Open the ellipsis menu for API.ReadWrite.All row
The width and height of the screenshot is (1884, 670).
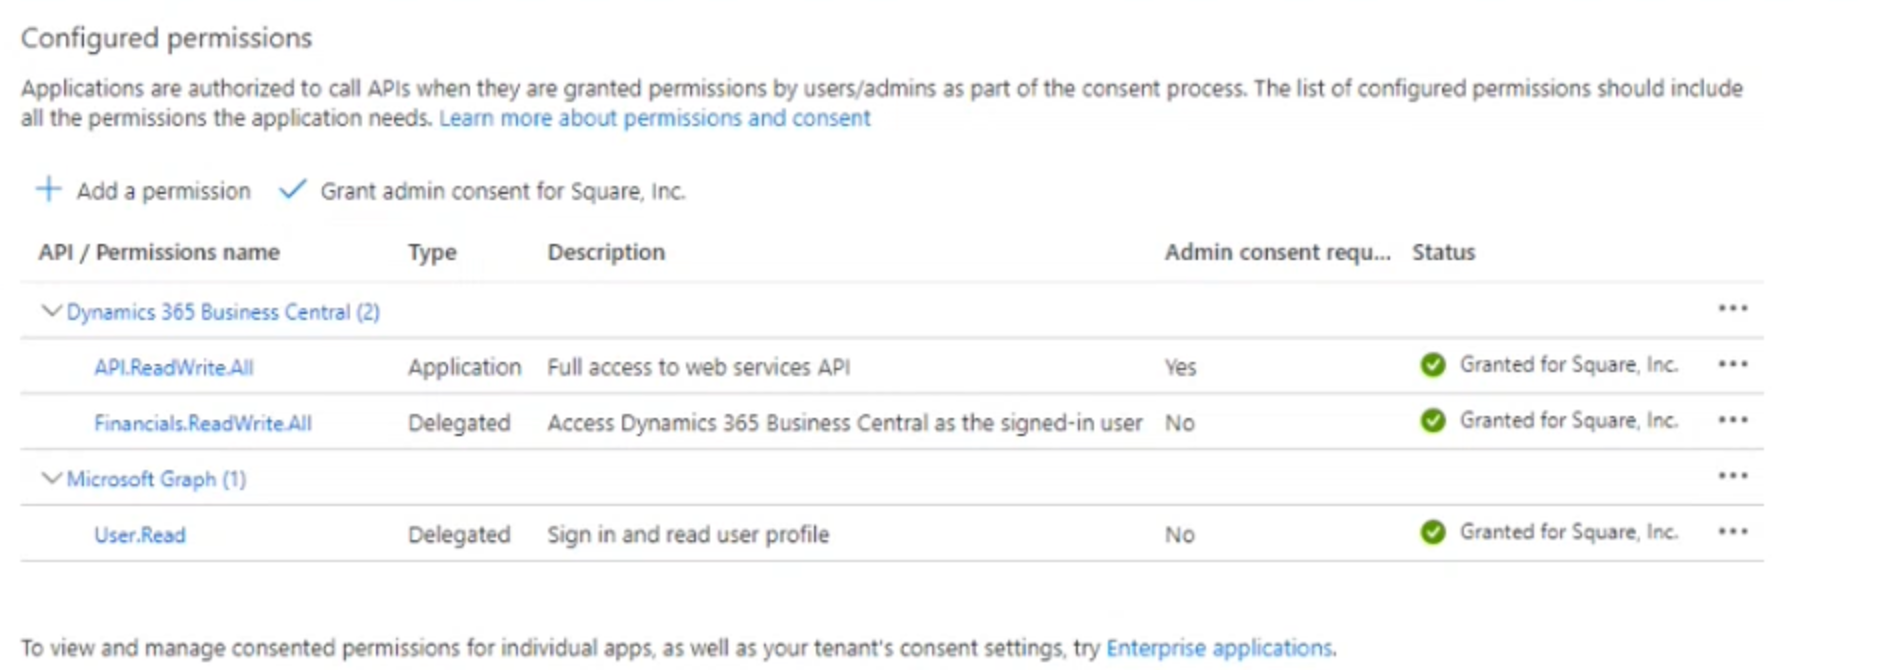point(1732,364)
